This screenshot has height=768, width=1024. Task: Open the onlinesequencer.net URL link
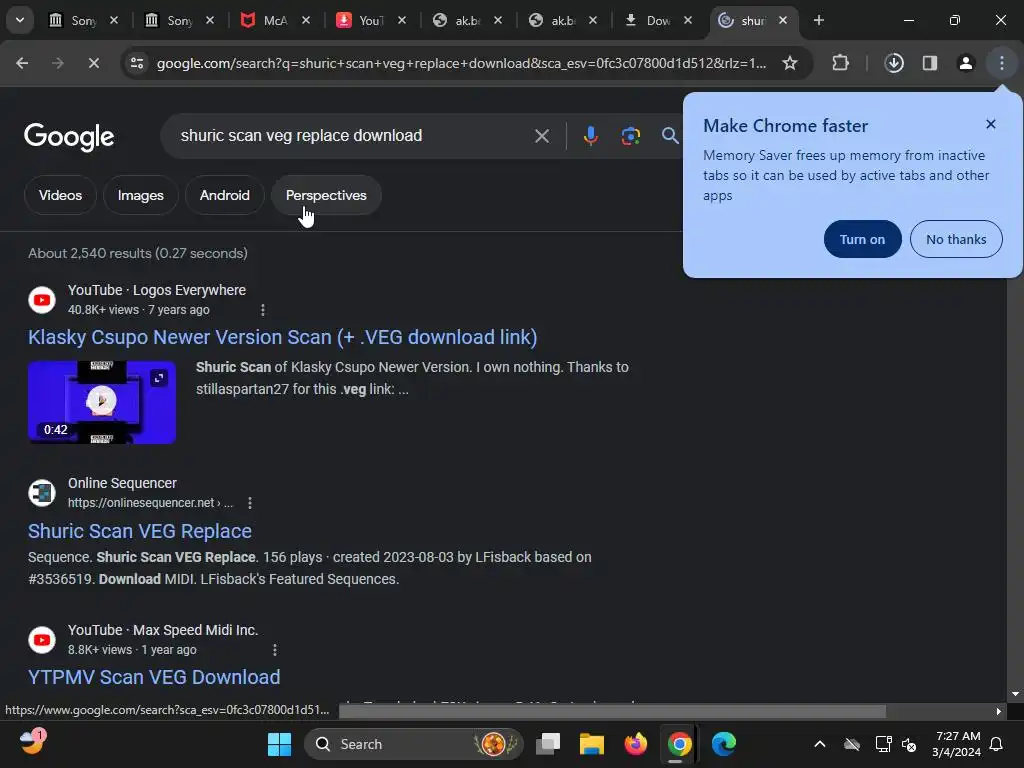[150, 503]
